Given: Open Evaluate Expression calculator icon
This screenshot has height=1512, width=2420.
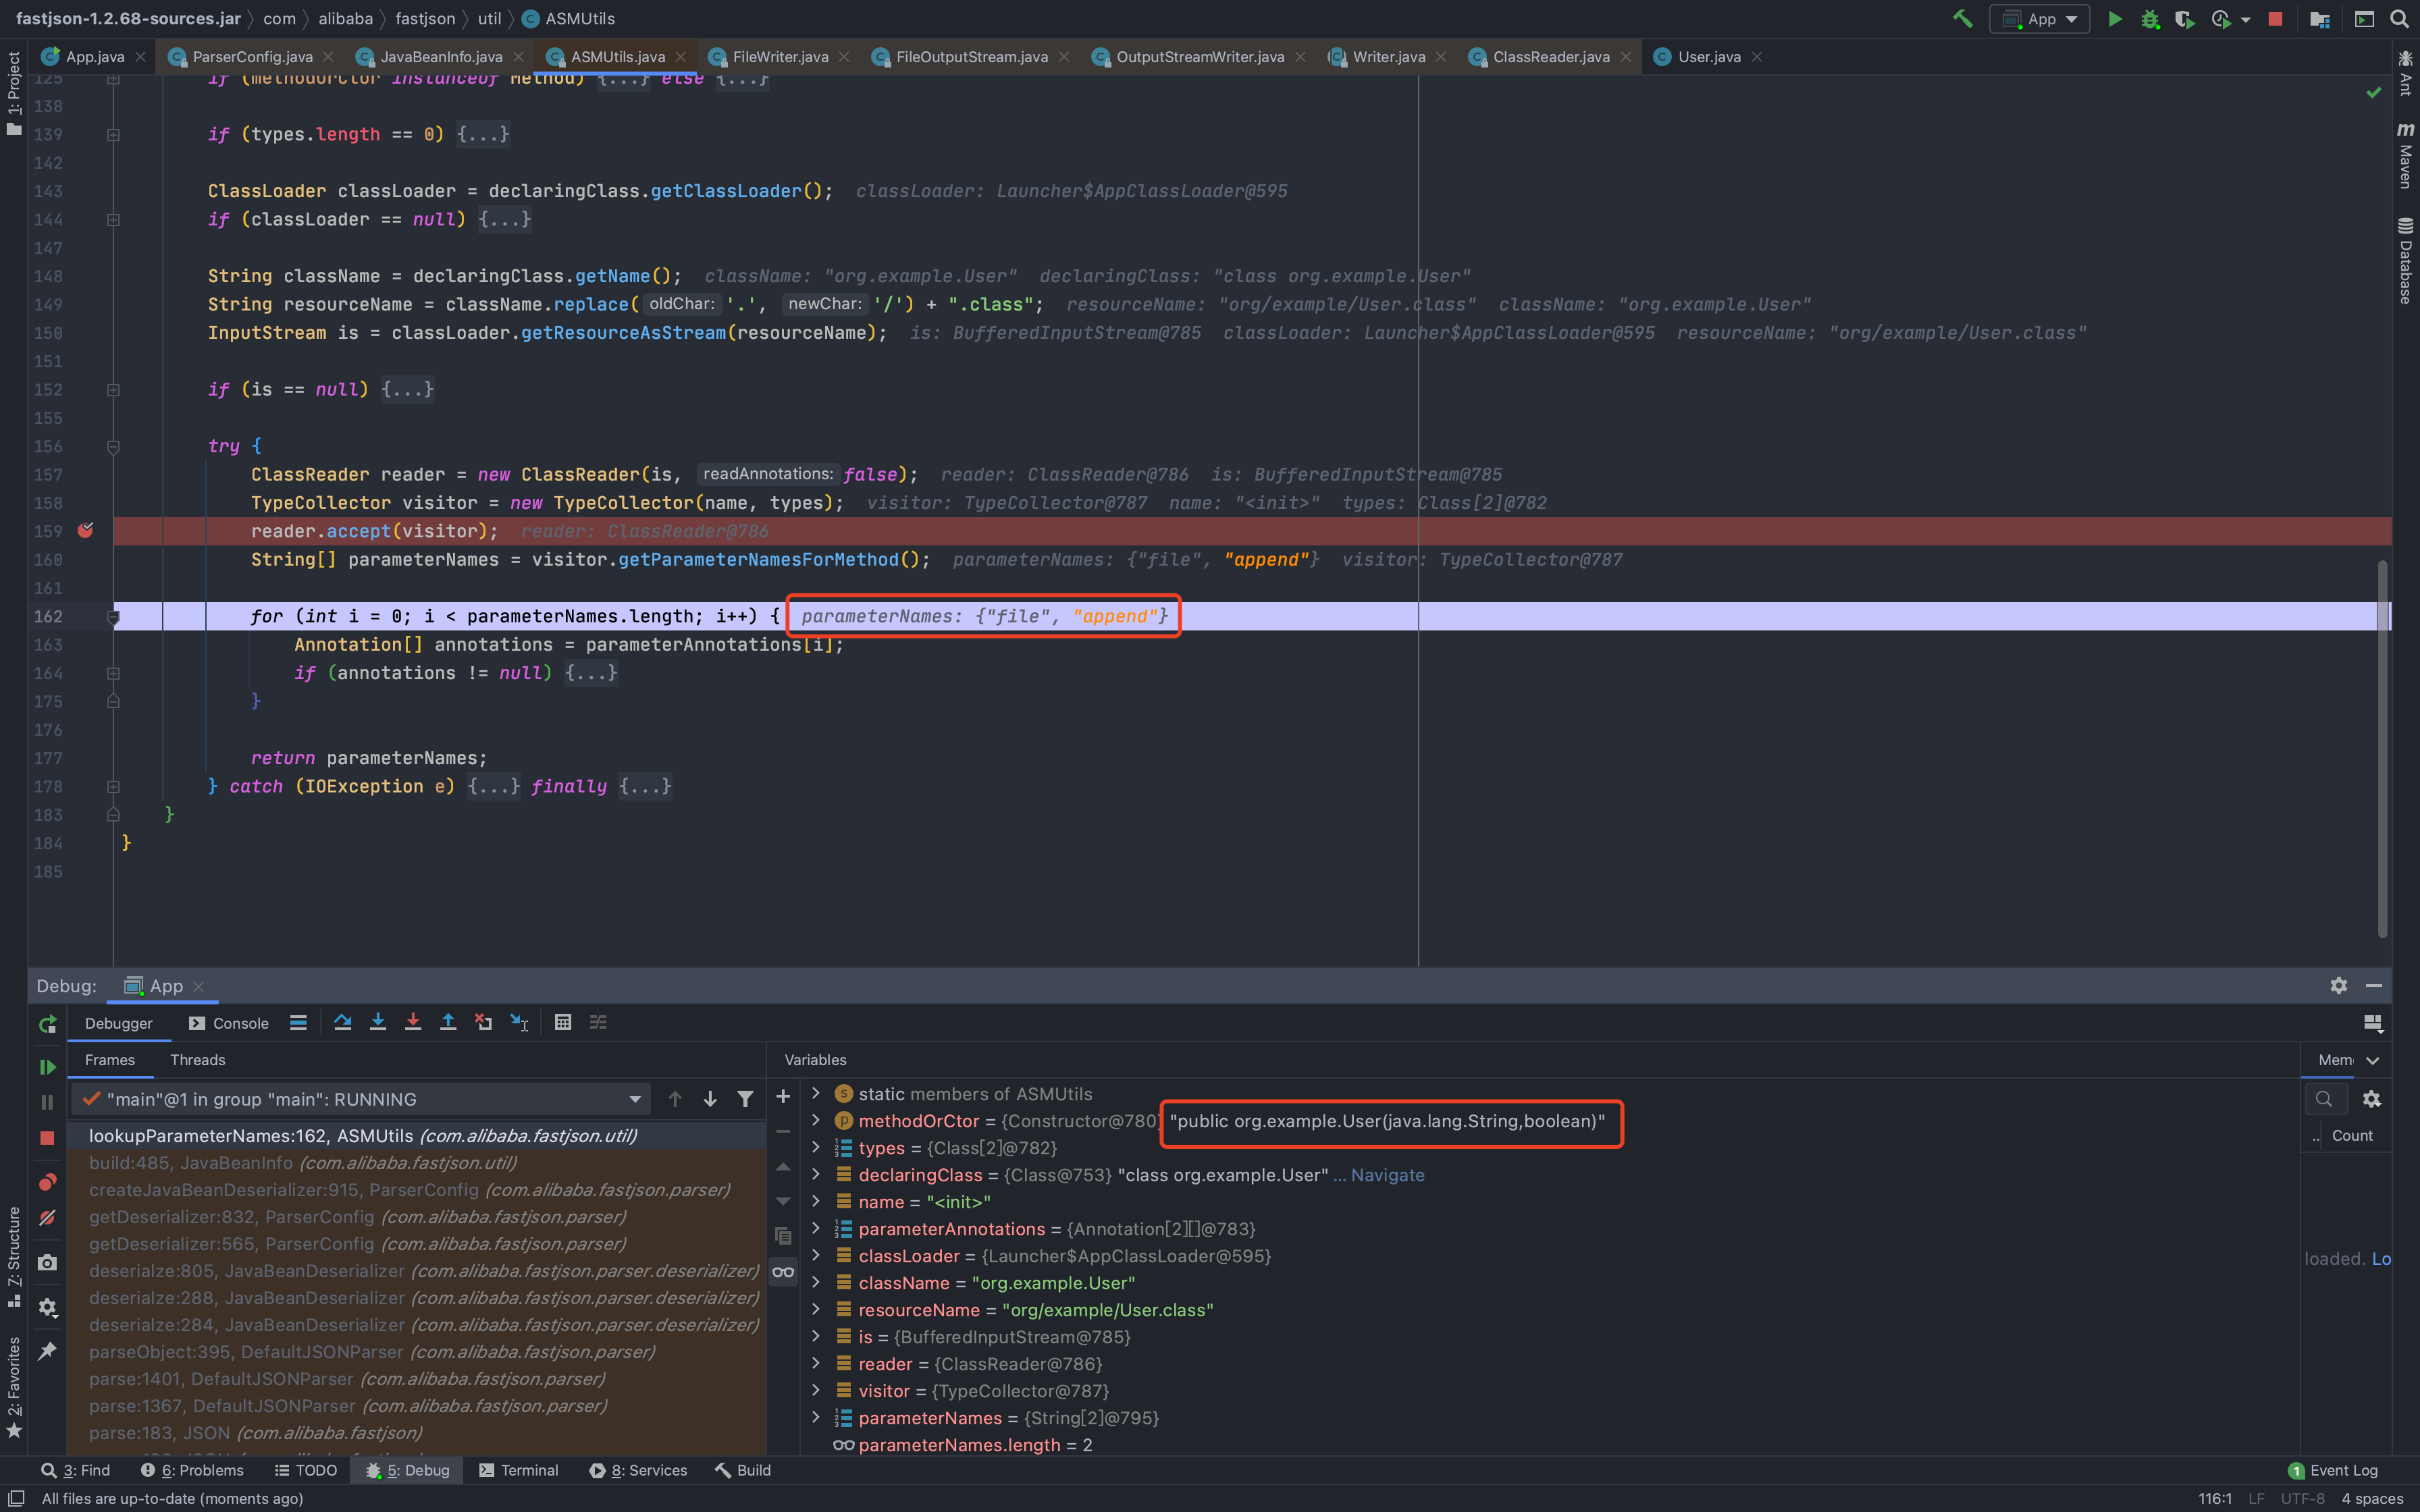Looking at the screenshot, I should click(563, 1022).
